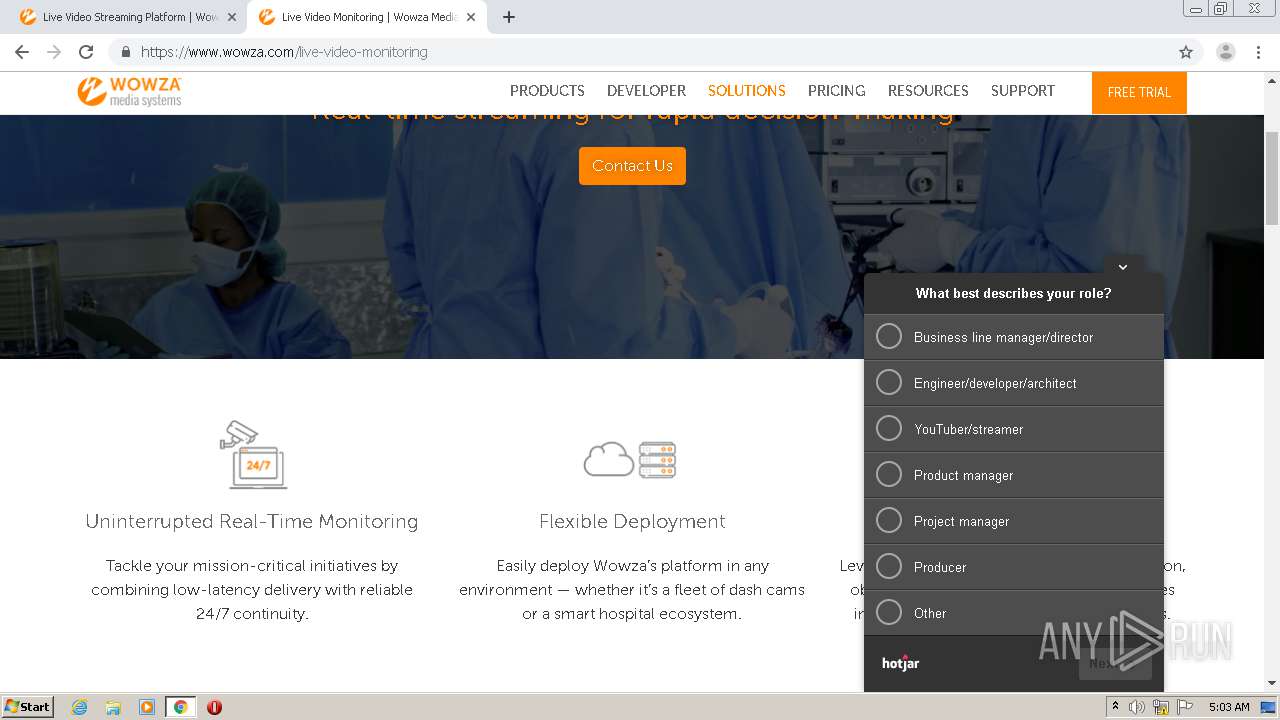Click the cloud and server deployment icon
This screenshot has height=720, width=1280.
click(631, 459)
